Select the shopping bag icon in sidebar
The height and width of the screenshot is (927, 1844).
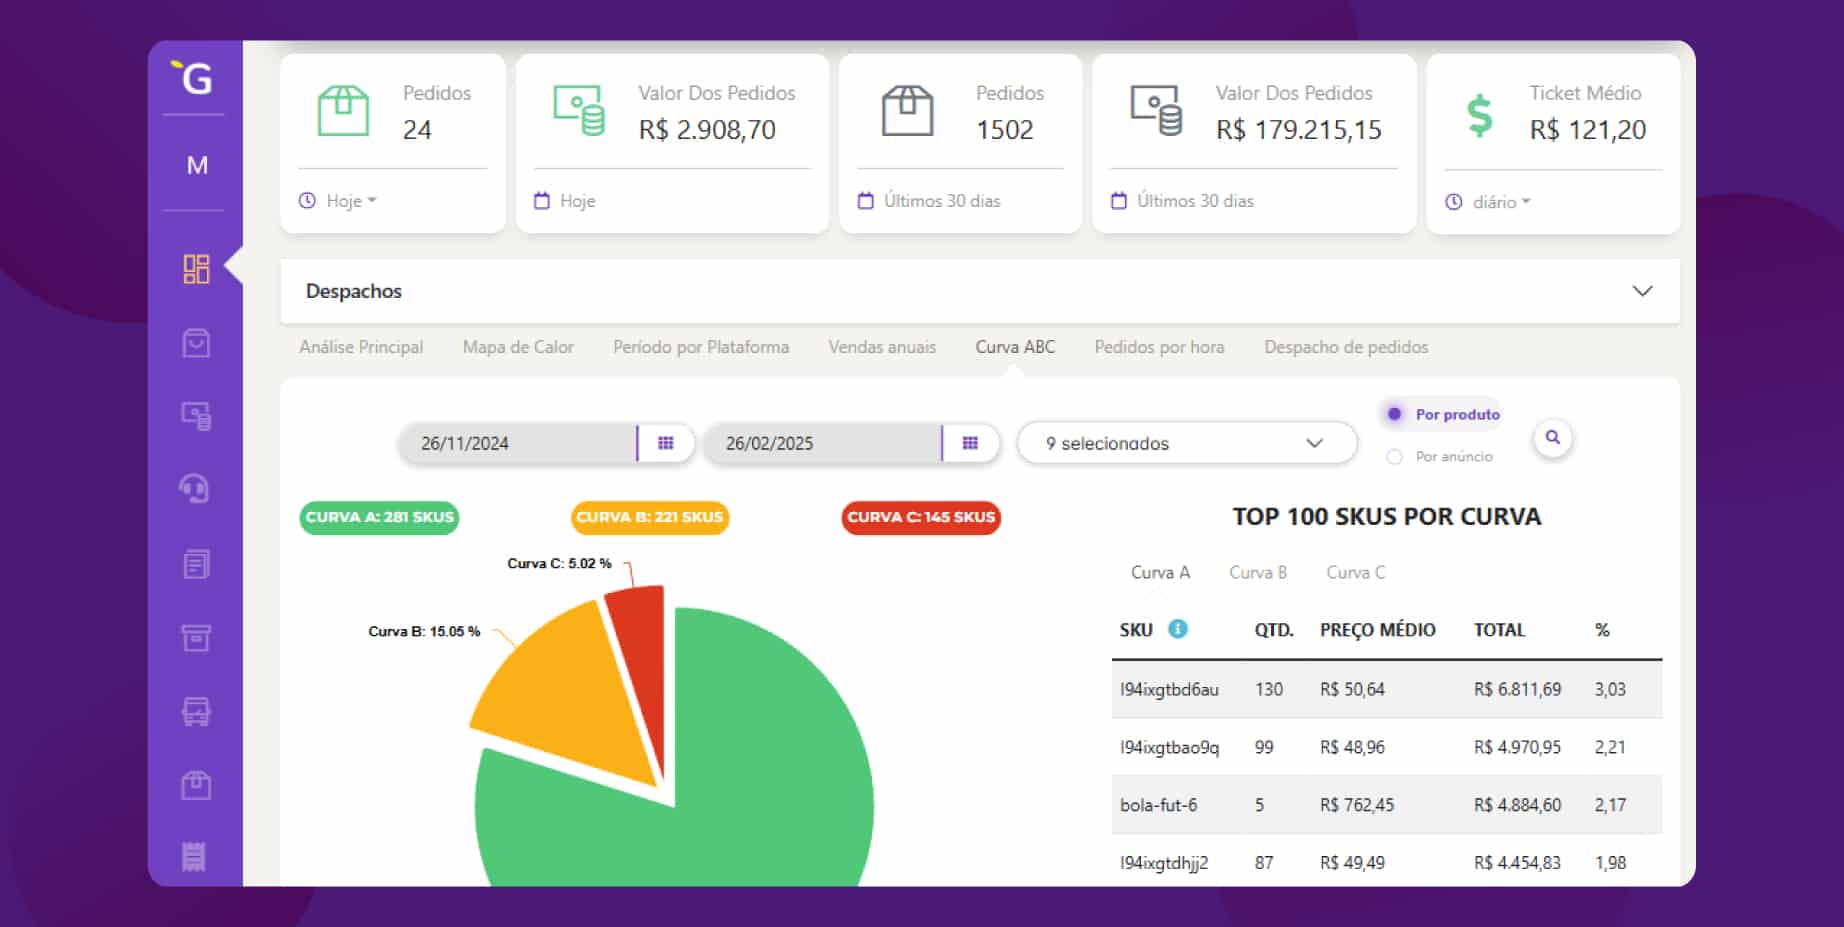196,342
